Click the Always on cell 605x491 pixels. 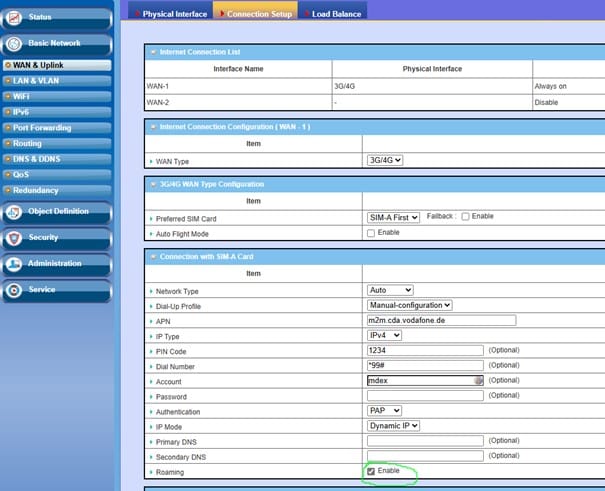pyautogui.click(x=569, y=86)
